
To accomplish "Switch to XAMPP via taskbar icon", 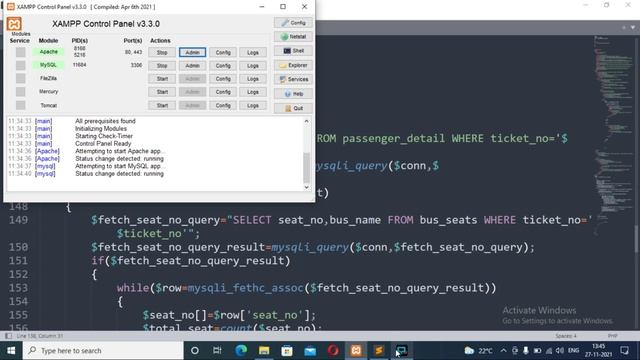I will point(356,351).
